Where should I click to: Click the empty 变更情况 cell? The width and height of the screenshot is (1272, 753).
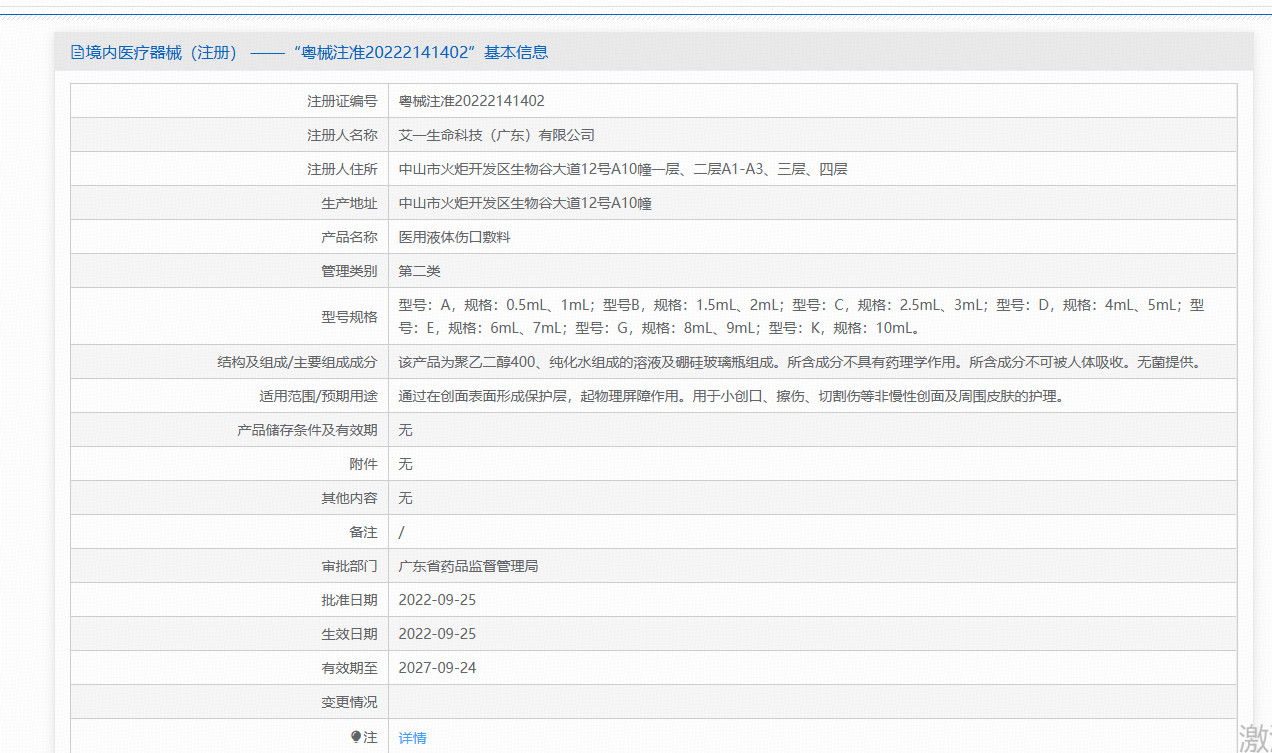(x=800, y=701)
